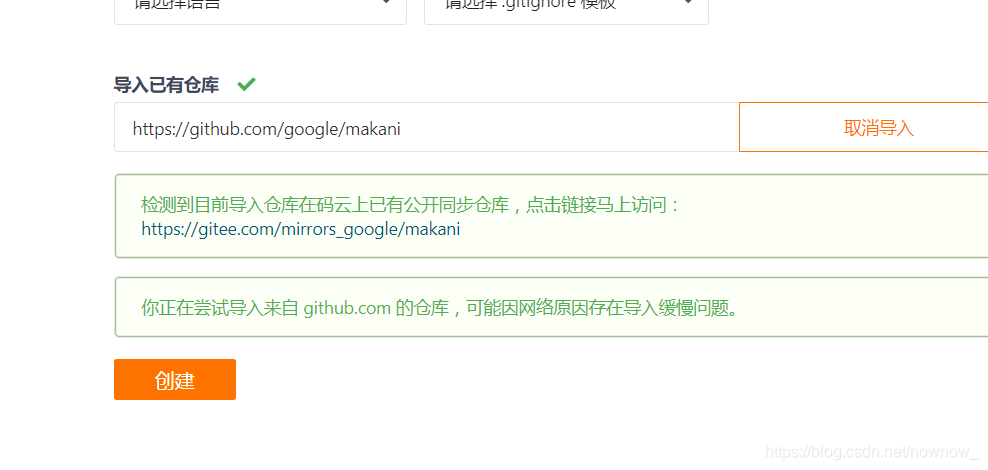Focus the repository URL import field

tap(427, 127)
